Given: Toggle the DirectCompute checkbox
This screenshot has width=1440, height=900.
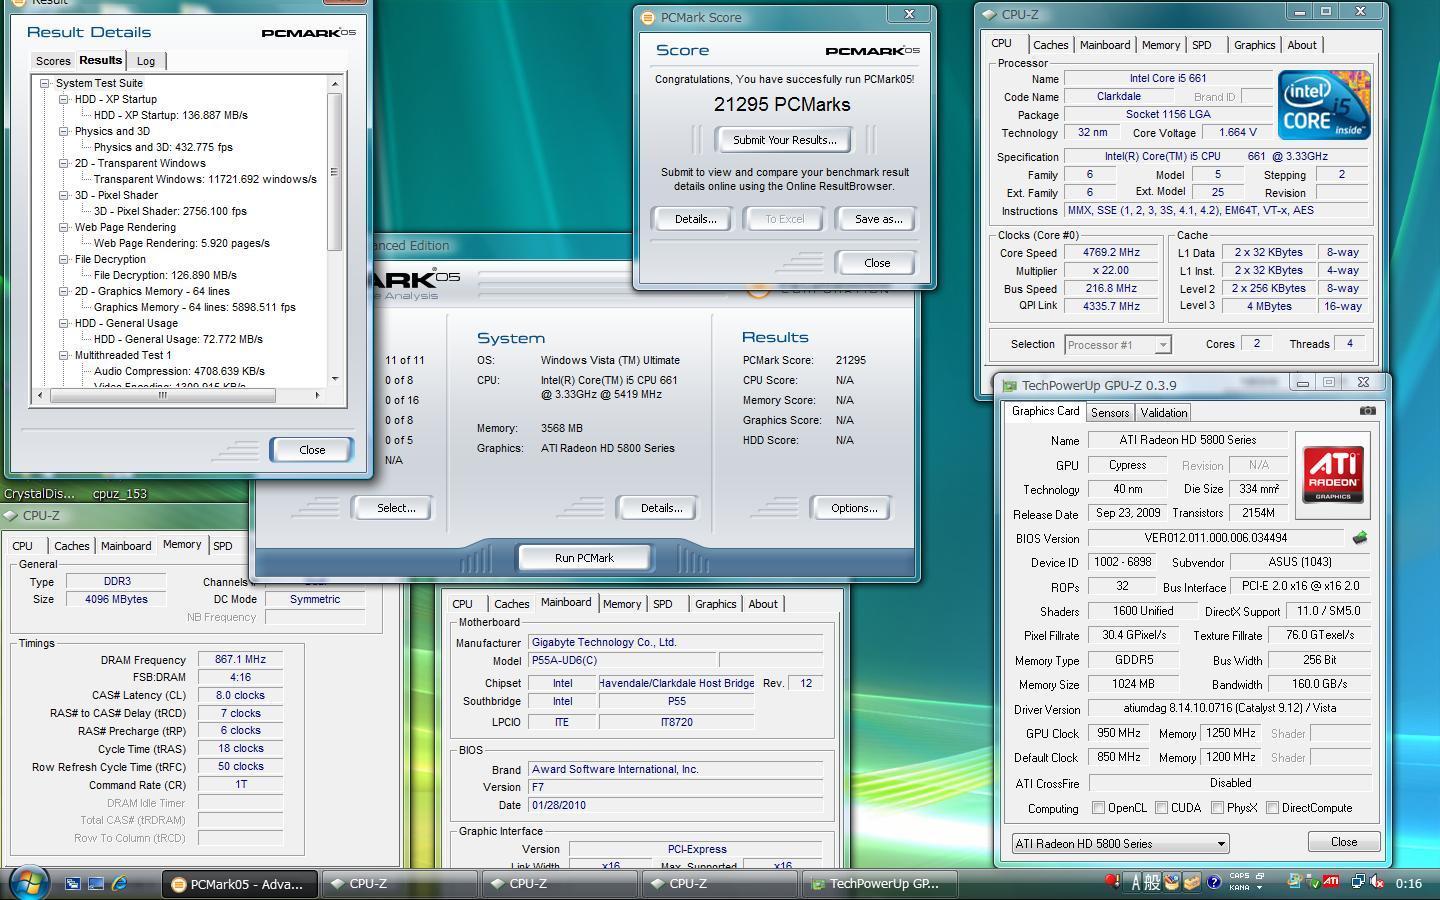Looking at the screenshot, I should (x=1272, y=808).
